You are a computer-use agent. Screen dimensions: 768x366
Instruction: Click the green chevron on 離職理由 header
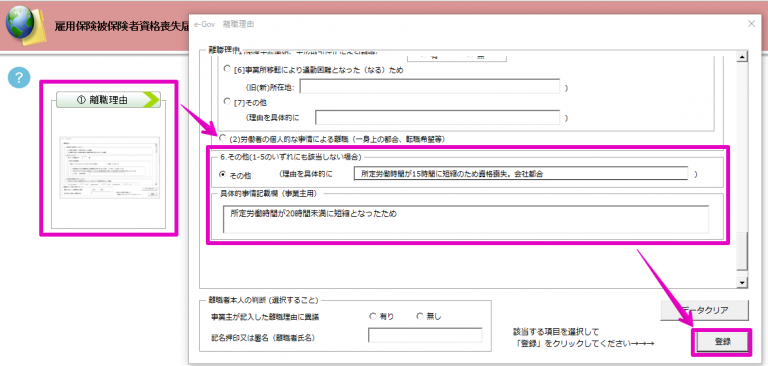click(x=151, y=99)
